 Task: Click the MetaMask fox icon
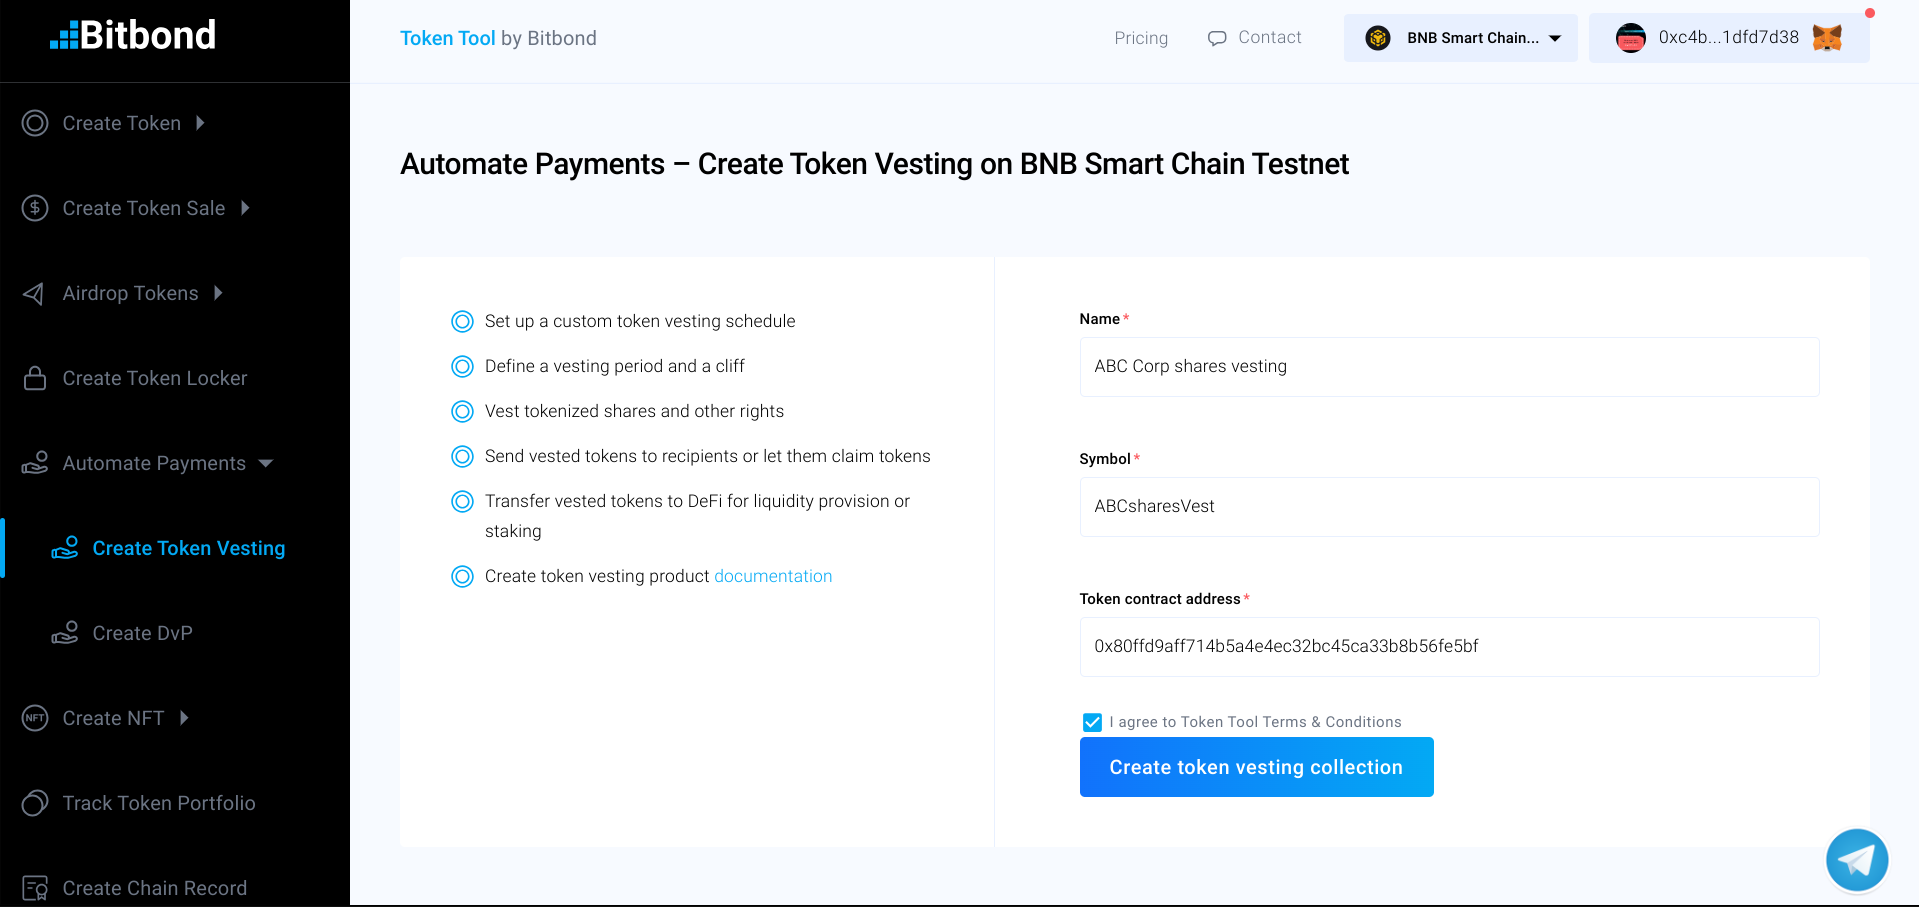[1827, 38]
